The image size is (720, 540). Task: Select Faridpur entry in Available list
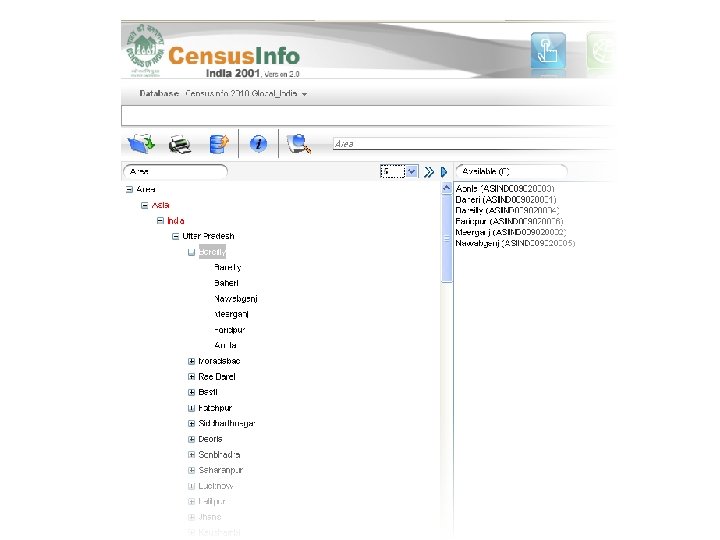[x=509, y=222]
